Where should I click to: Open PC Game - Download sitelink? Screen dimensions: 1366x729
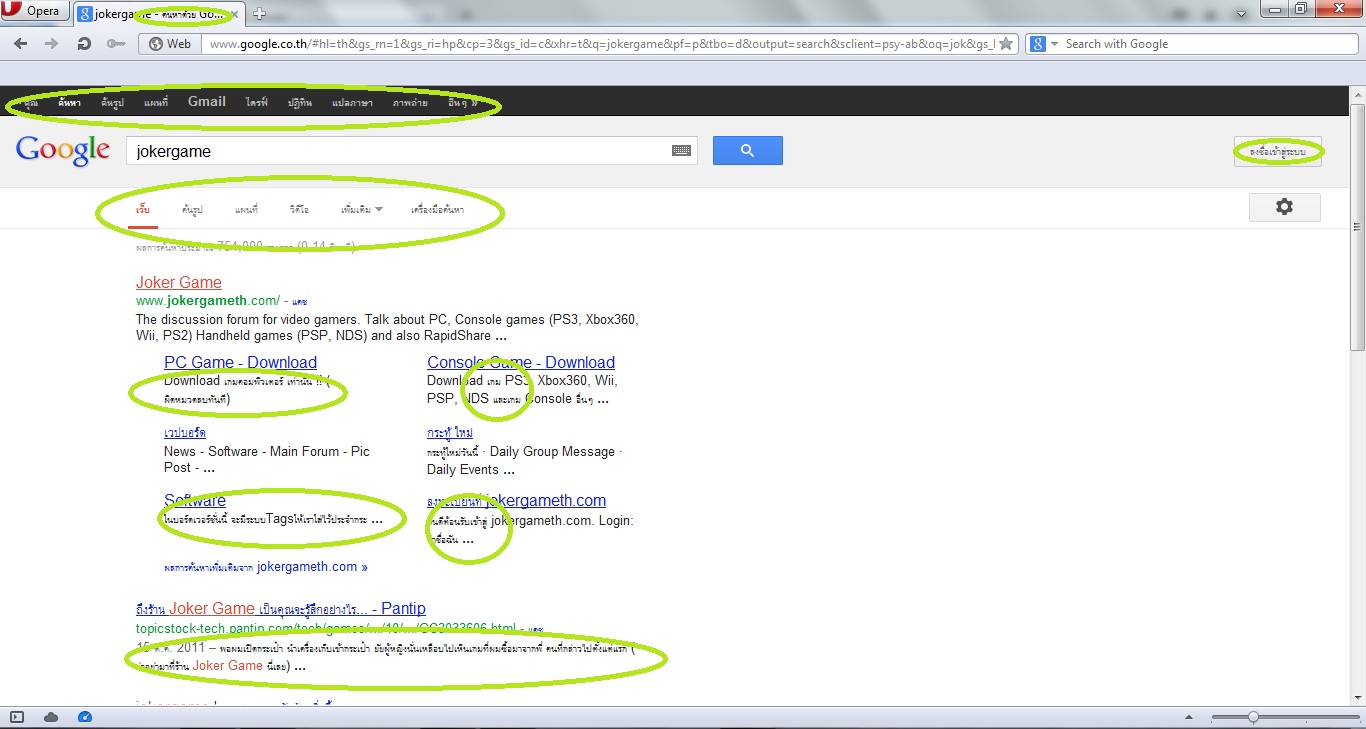coord(240,363)
